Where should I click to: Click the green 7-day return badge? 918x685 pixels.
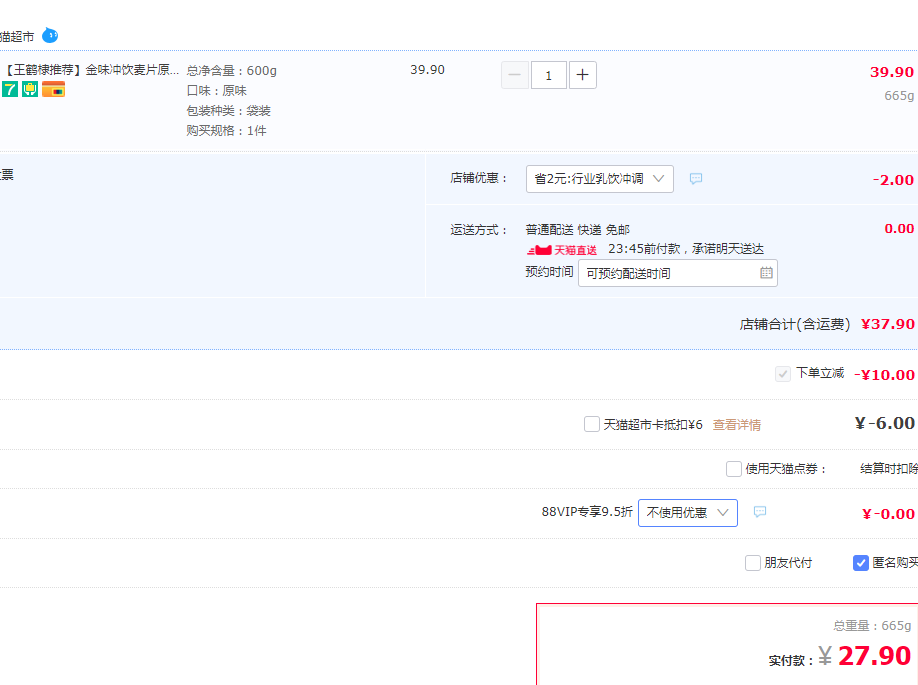pyautogui.click(x=10, y=90)
